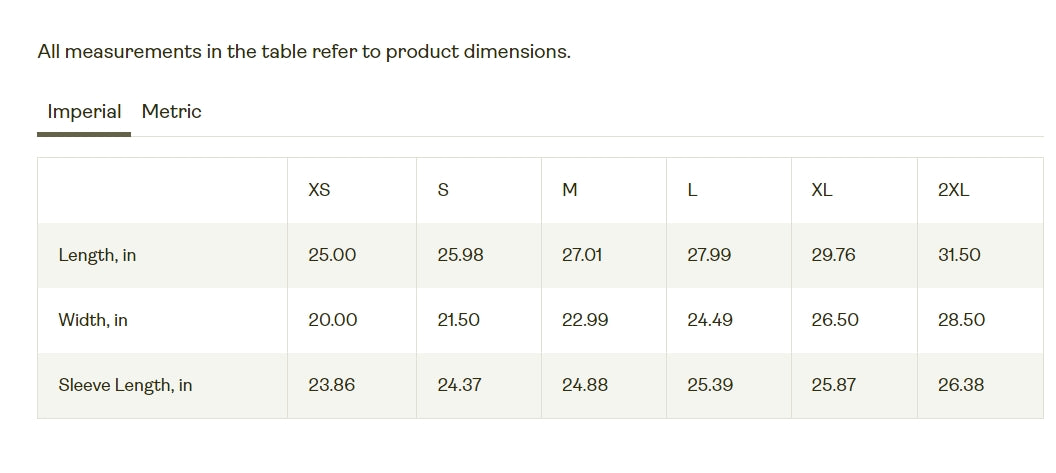Select the Sleeve Length, in row label
Screen dimensions: 1056x473
(125, 385)
